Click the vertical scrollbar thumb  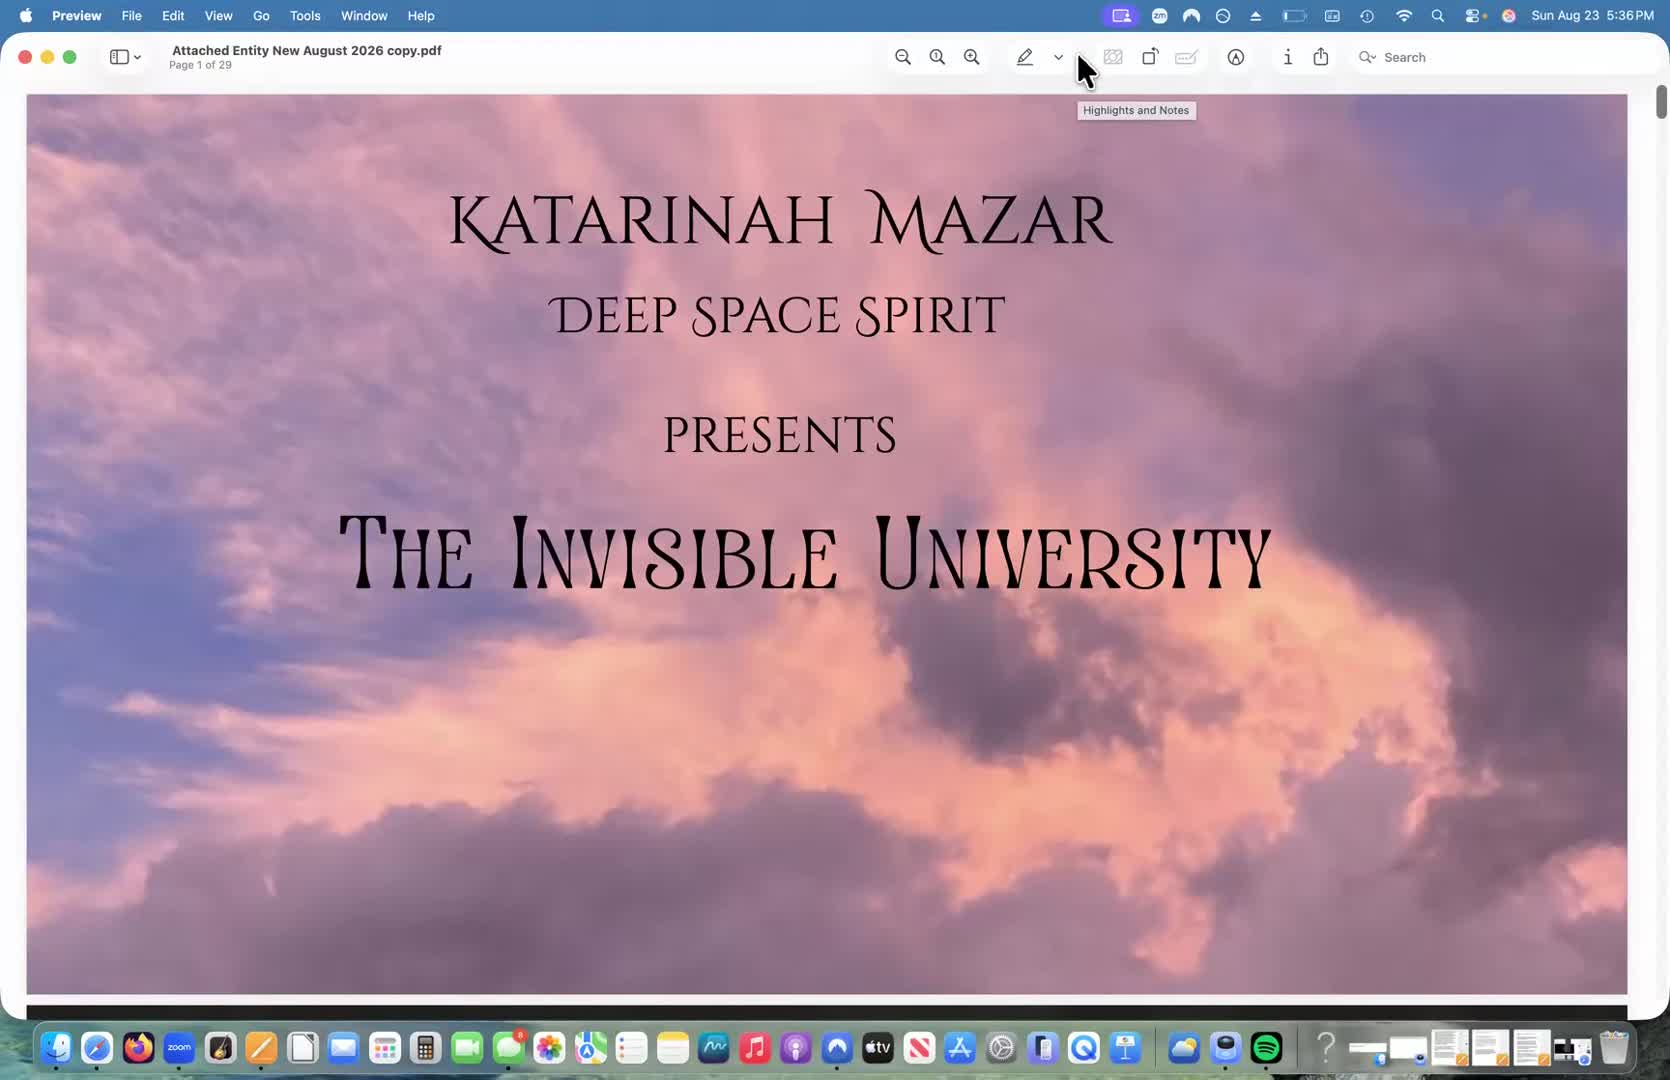[1661, 101]
